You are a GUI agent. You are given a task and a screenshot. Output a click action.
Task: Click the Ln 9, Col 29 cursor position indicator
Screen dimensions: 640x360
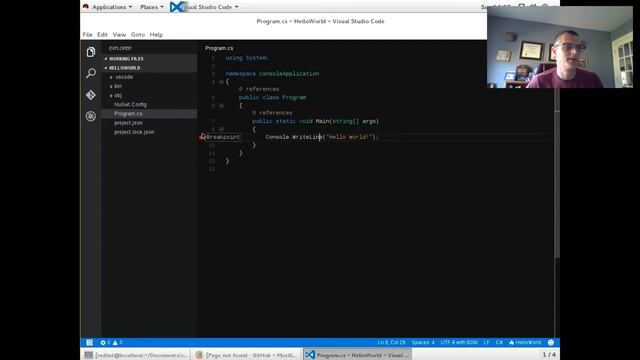coord(391,342)
